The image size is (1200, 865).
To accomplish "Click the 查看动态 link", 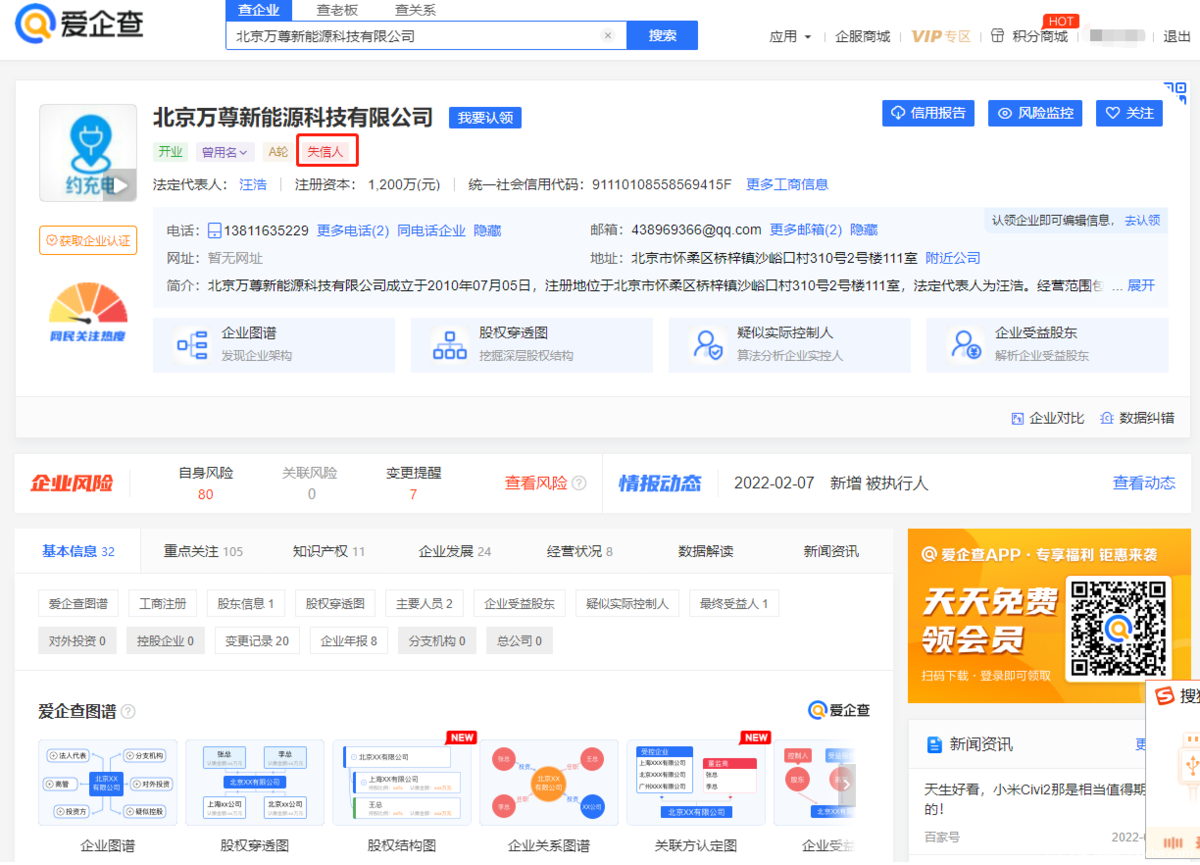I will 1144,483.
